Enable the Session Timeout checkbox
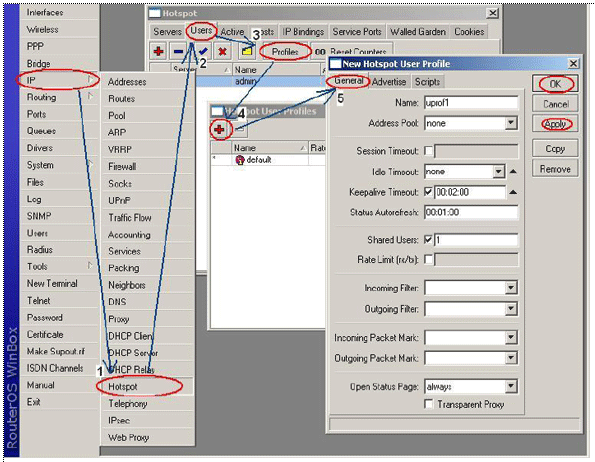The width and height of the screenshot is (595, 462). 428,151
